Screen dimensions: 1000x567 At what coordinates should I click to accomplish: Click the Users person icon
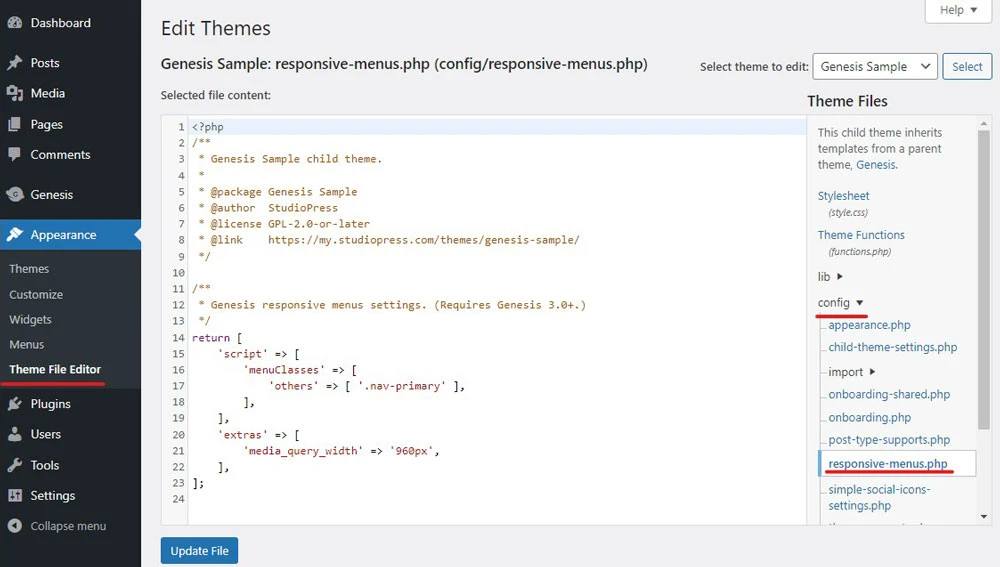(15, 434)
